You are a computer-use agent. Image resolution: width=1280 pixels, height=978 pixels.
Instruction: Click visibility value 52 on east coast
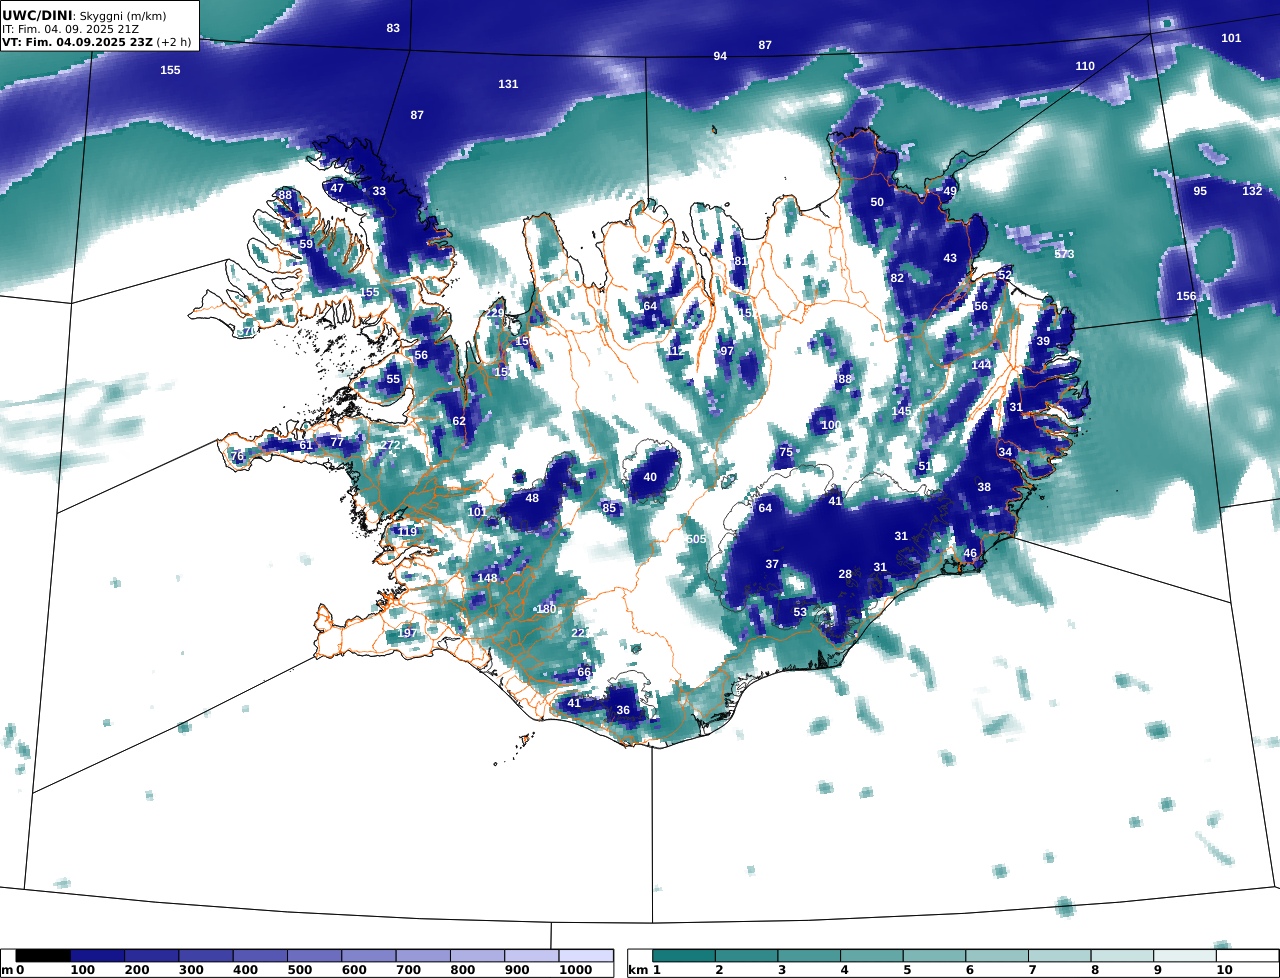coord(1005,275)
